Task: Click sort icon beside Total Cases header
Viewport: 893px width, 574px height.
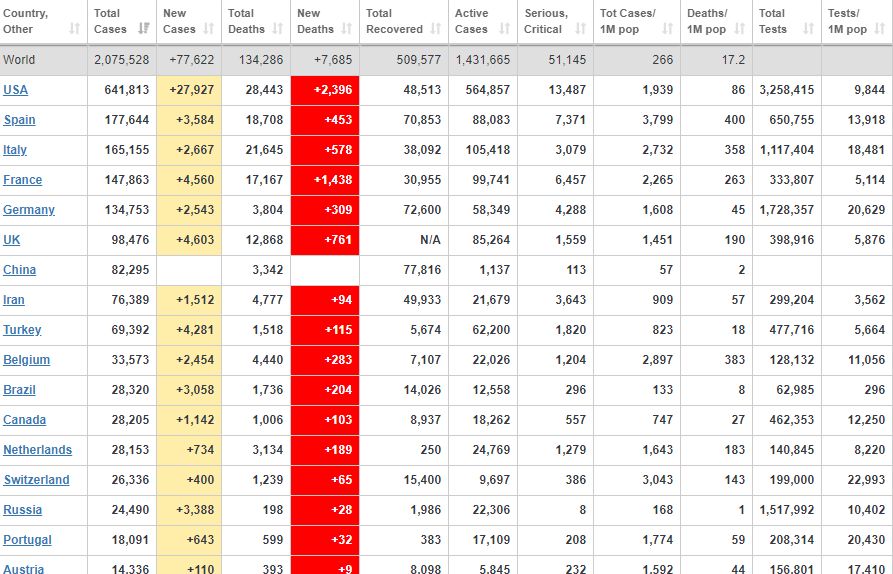Action: click(x=143, y=29)
